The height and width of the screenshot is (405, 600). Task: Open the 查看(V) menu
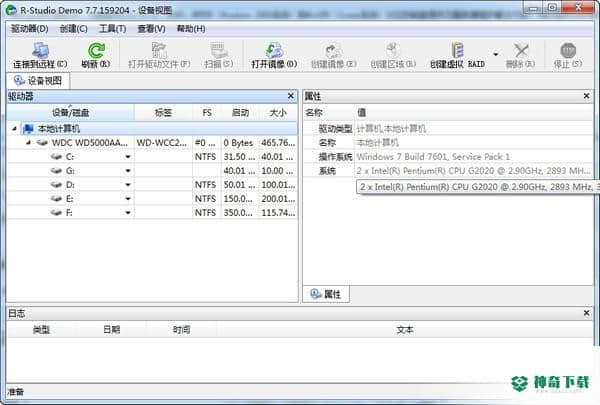152,29
